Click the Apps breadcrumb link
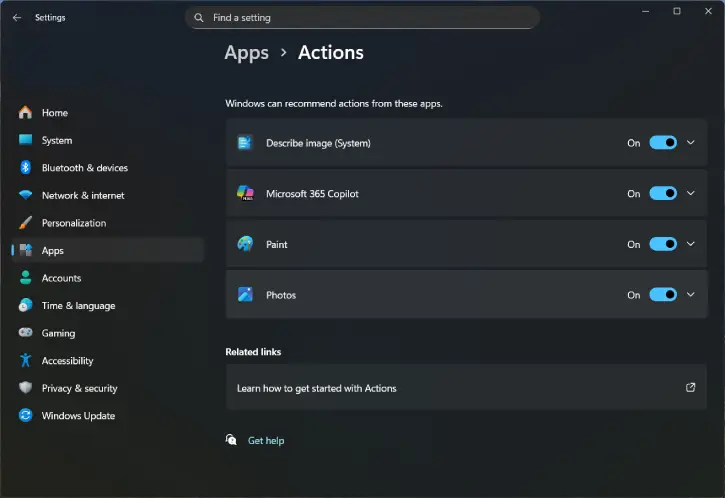Viewport: 725px width, 498px height. (x=246, y=53)
